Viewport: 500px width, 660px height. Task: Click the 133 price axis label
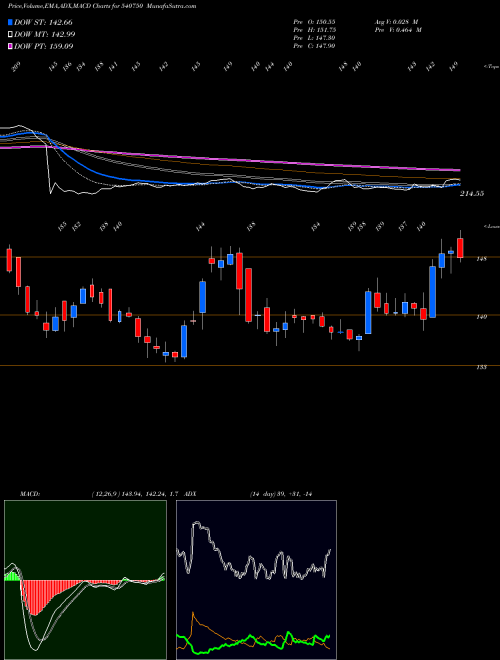[x=481, y=367]
